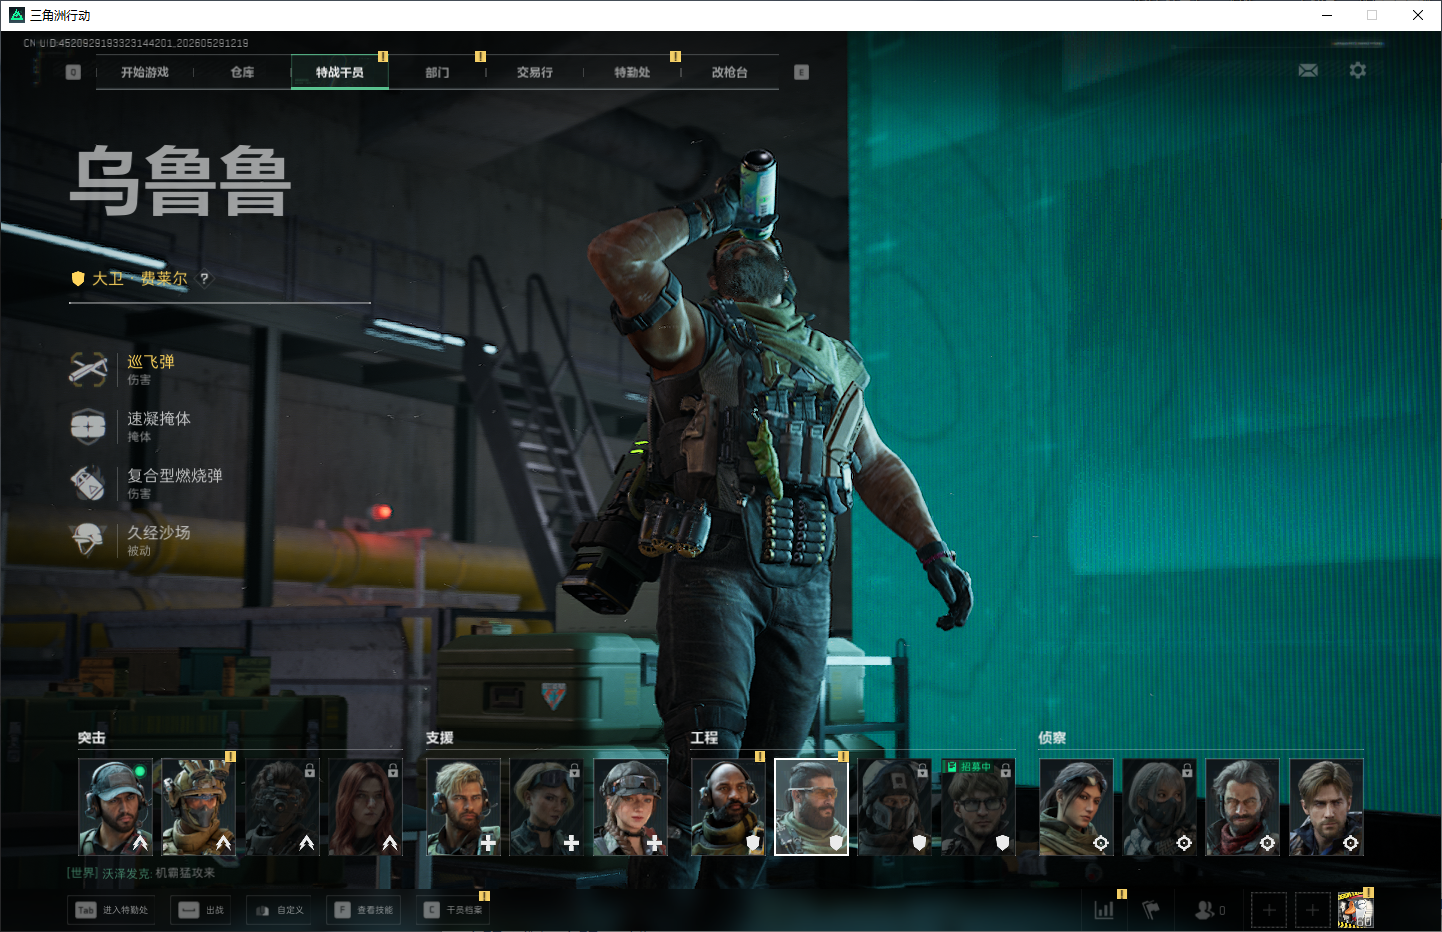1442x932 pixels.
Task: Select the 巡飞弹 skill icon
Action: [x=88, y=369]
